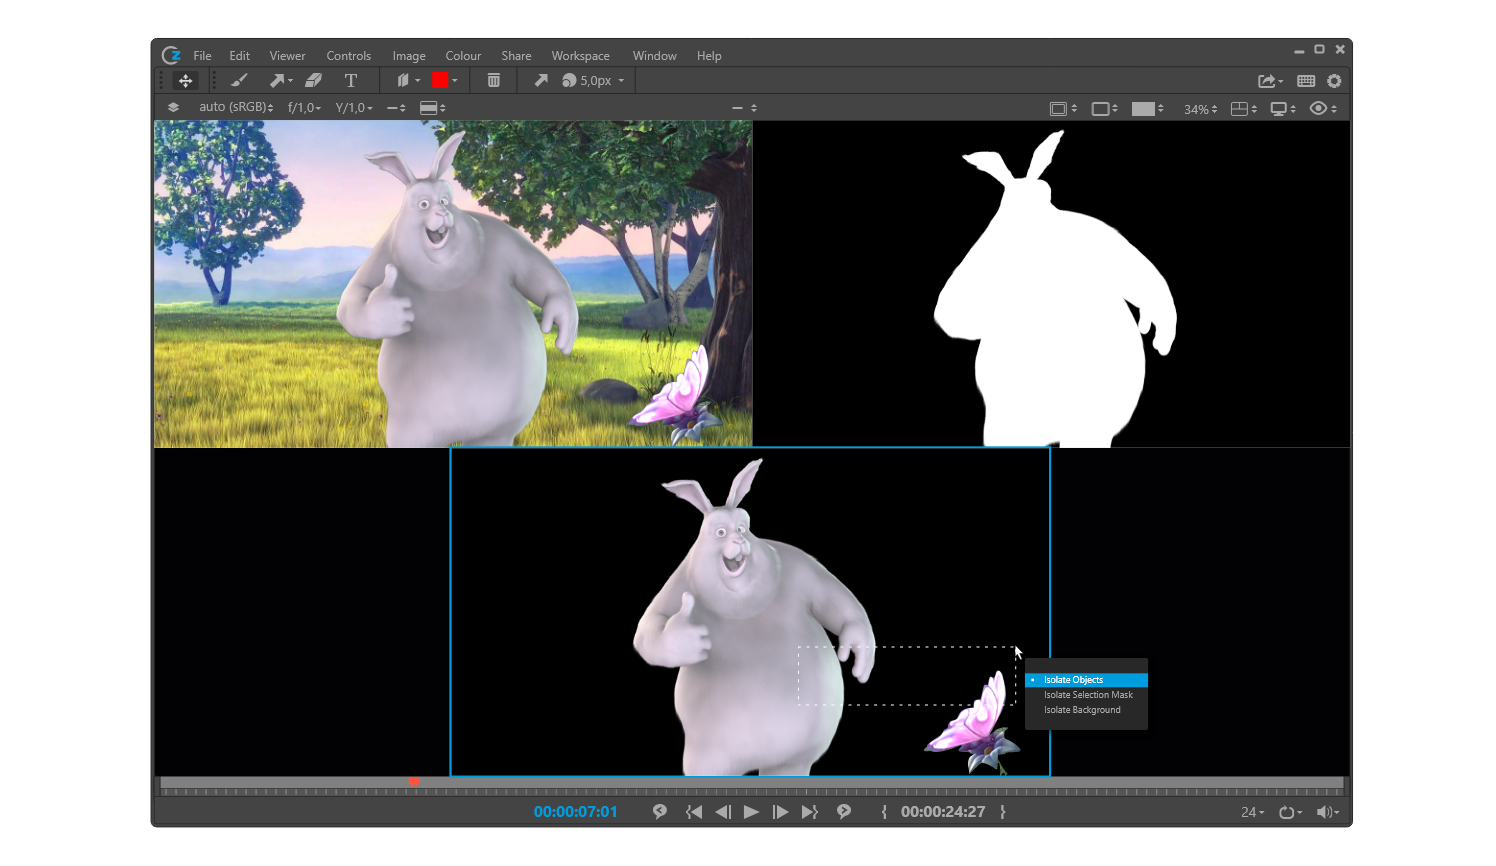This screenshot has width=1496, height=866.
Task: Click the original bunny video tile
Action: (453, 284)
